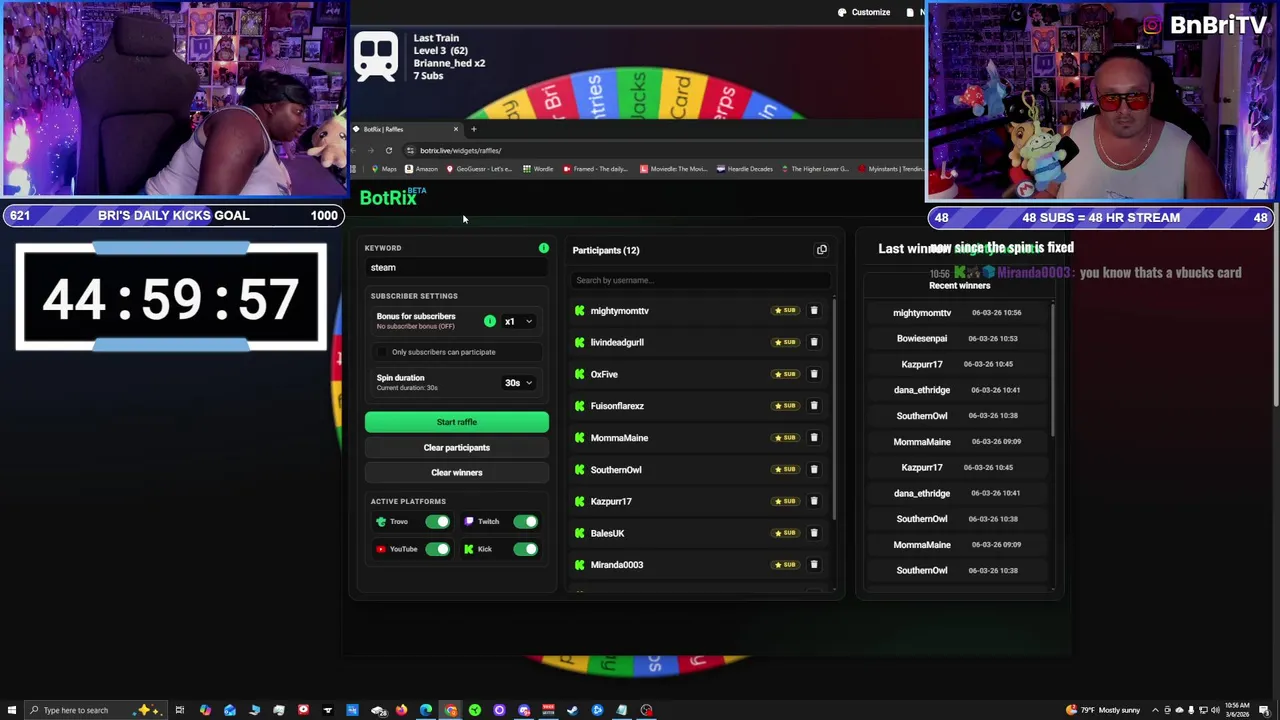Click BalesUK participant name
This screenshot has width=1280, height=720.
point(607,533)
